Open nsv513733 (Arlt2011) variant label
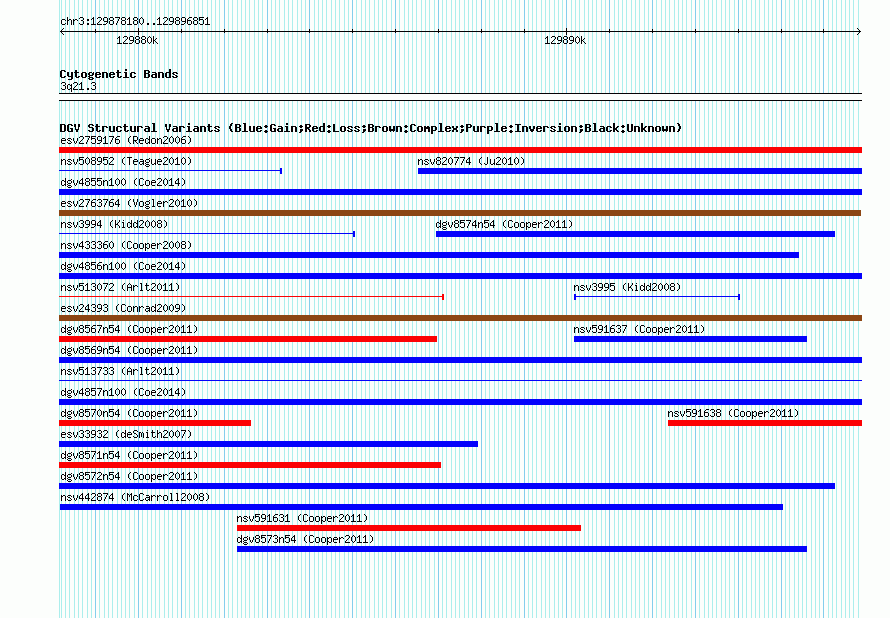The width and height of the screenshot is (890, 618). coord(120,371)
